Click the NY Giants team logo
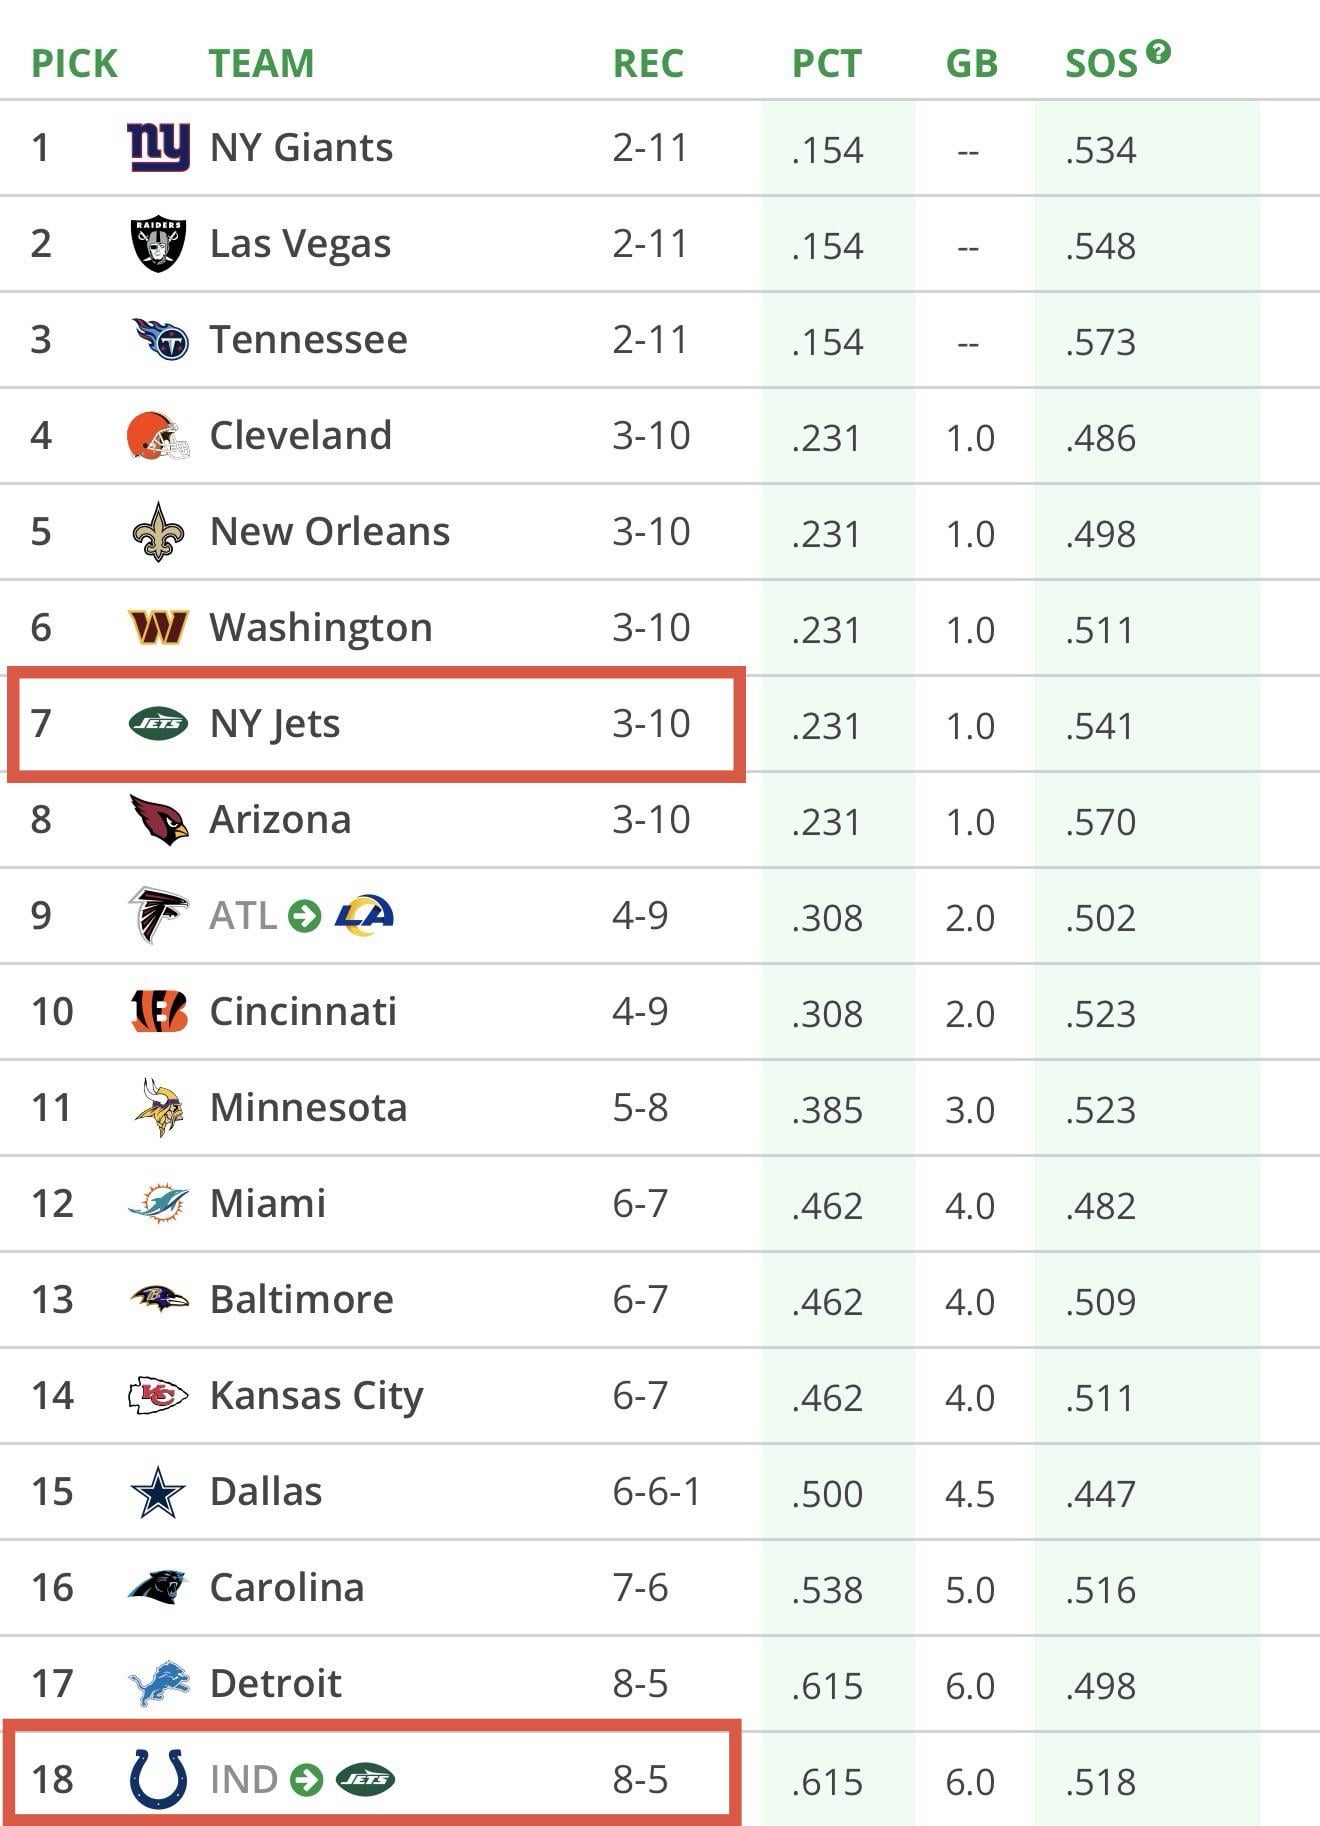This screenshot has height=1826, width=1320. click(158, 148)
